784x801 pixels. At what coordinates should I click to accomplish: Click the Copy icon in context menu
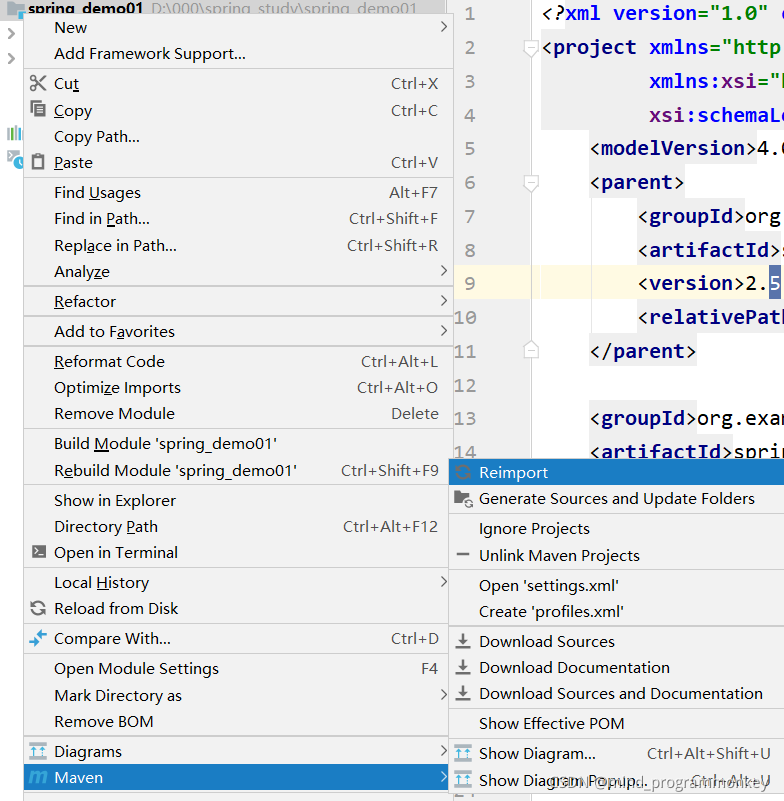(x=38, y=109)
